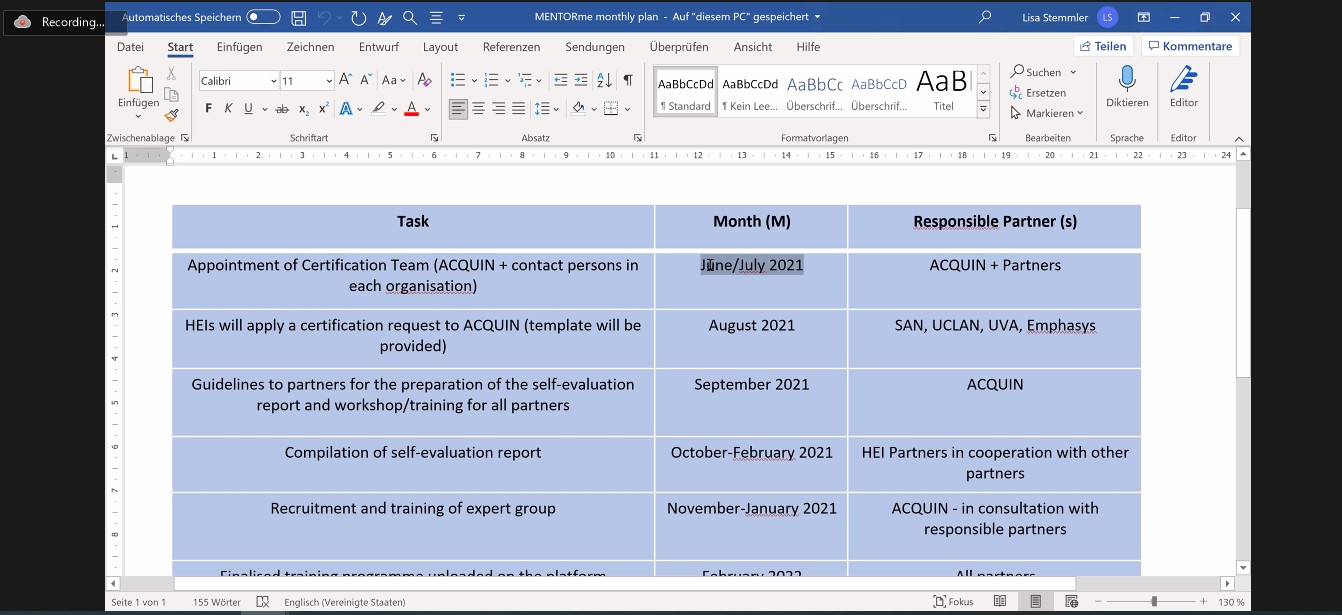The height and width of the screenshot is (615, 1342).
Task: Click the magnifier search icon in title bar
Action: (x=410, y=17)
